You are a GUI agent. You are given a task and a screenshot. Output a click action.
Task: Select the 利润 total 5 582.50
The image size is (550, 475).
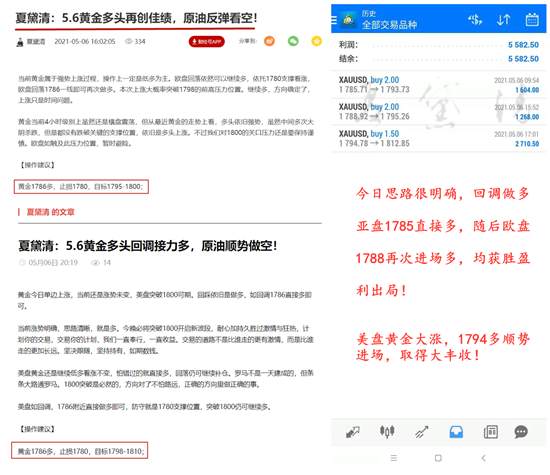pos(523,45)
